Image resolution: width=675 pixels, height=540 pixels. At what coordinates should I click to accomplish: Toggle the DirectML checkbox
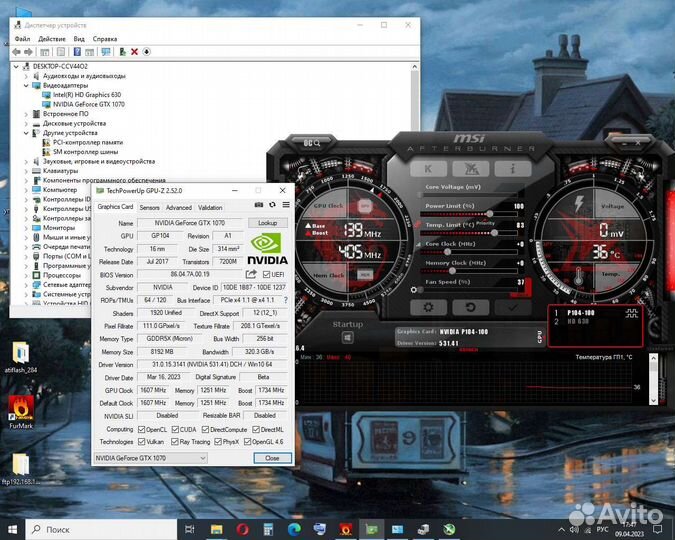click(x=256, y=429)
